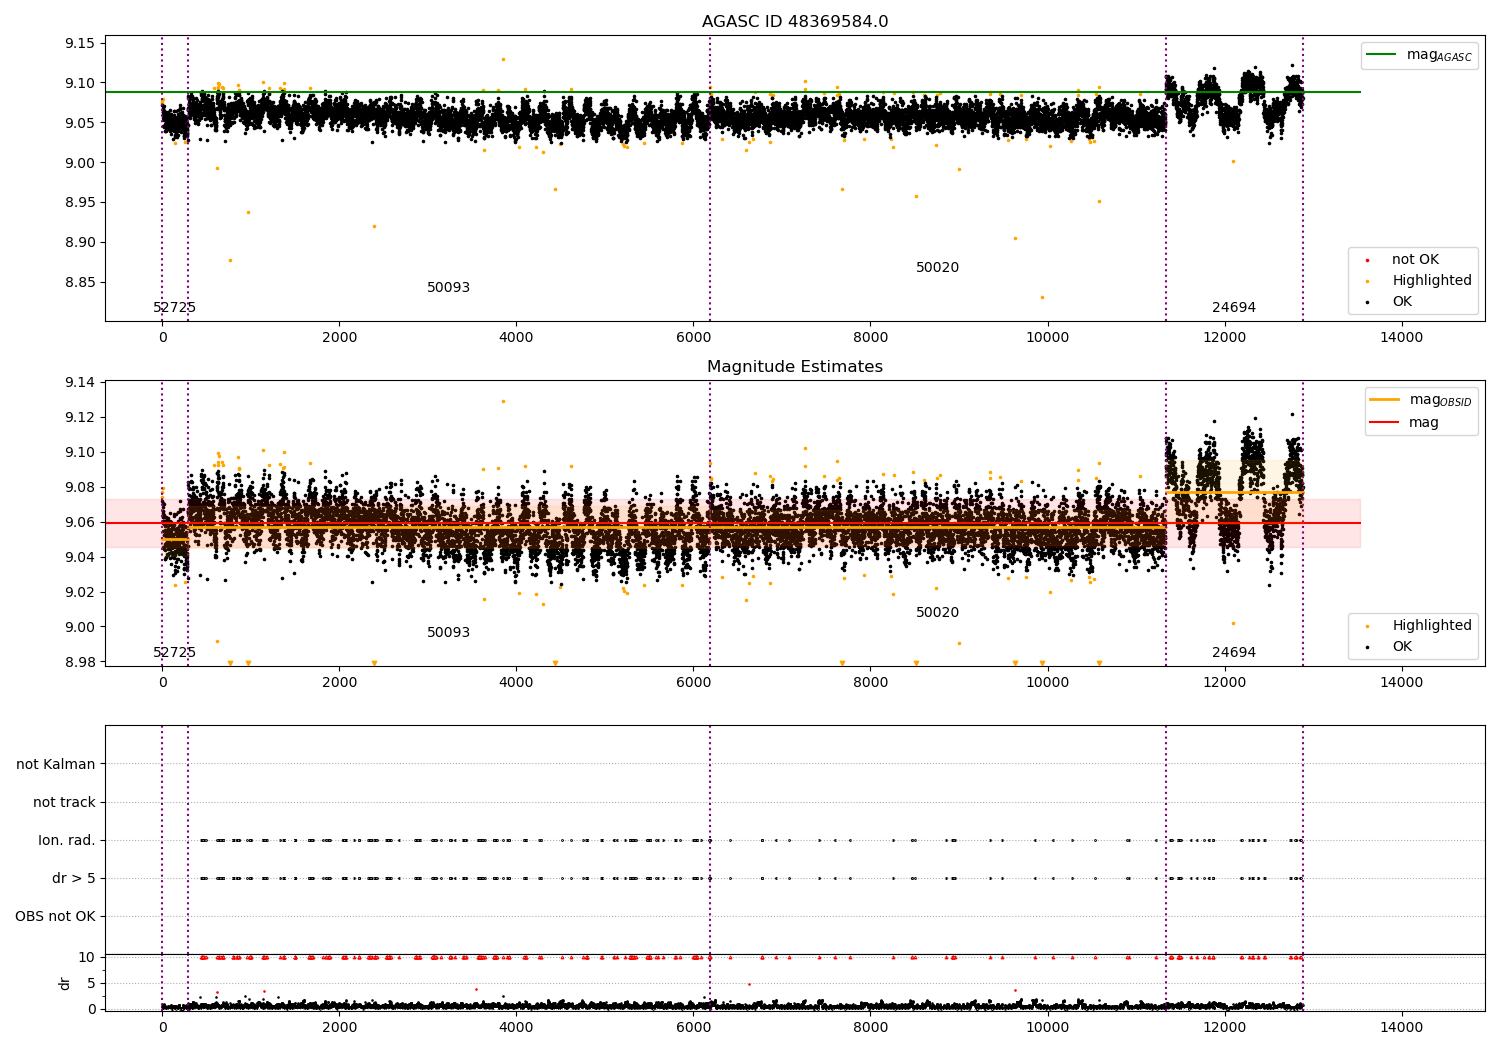Click the orange mag OBSID legend line

pyautogui.click(x=1385, y=400)
